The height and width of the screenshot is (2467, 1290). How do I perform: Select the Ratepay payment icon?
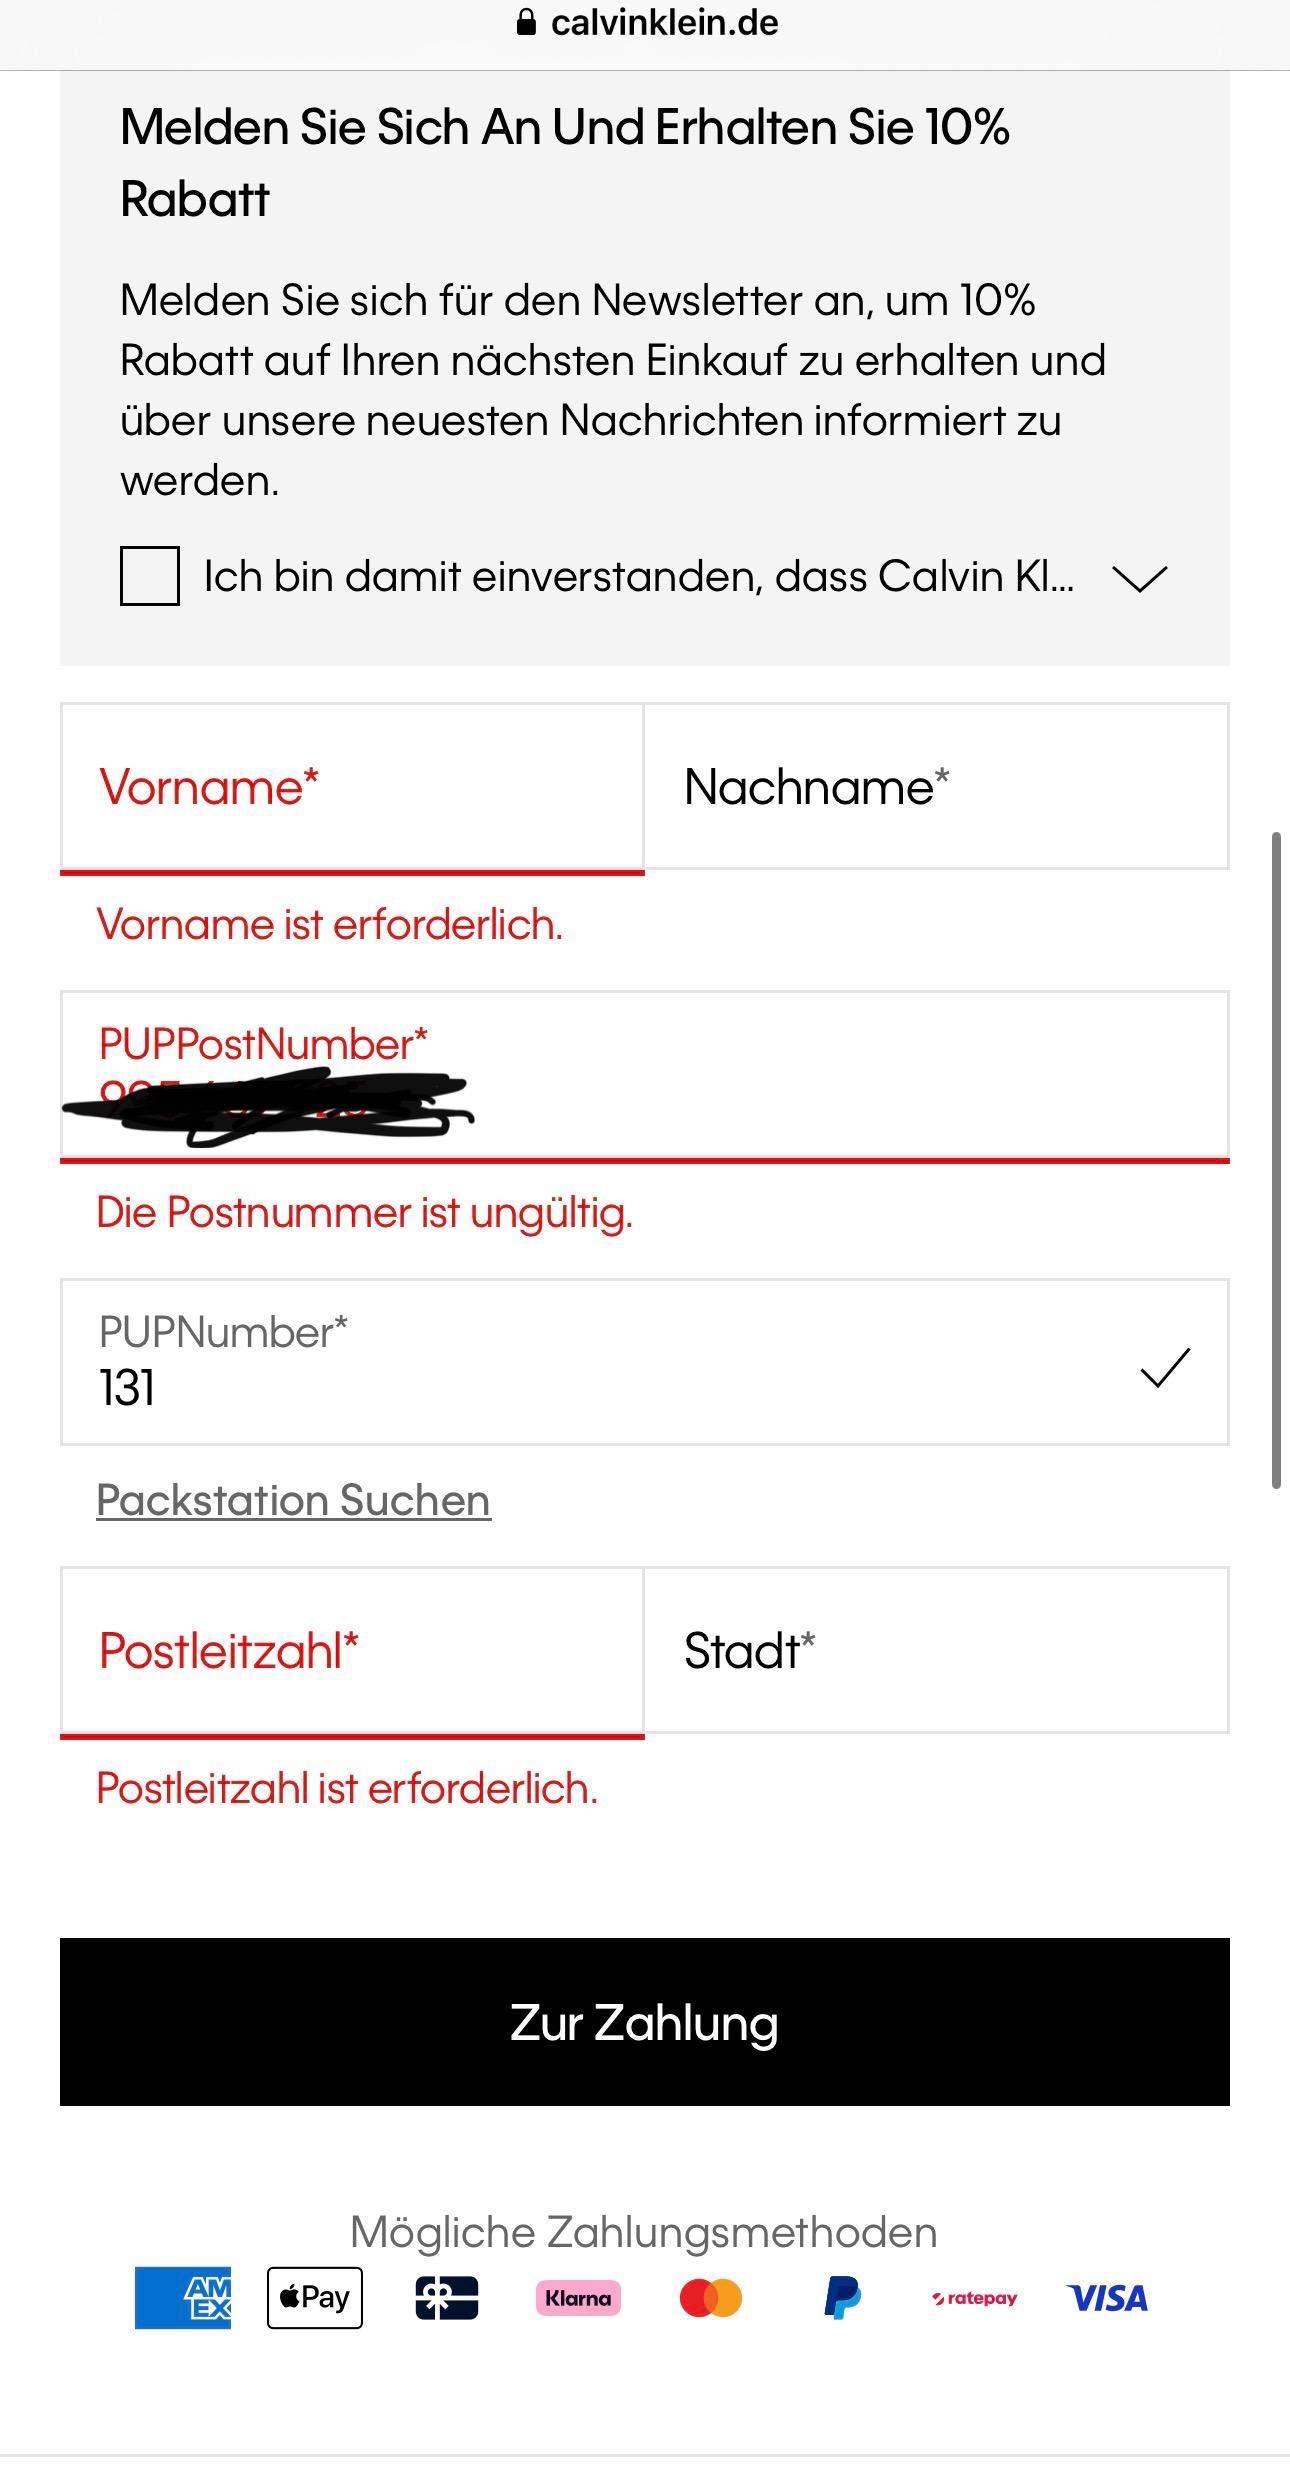[974, 2300]
